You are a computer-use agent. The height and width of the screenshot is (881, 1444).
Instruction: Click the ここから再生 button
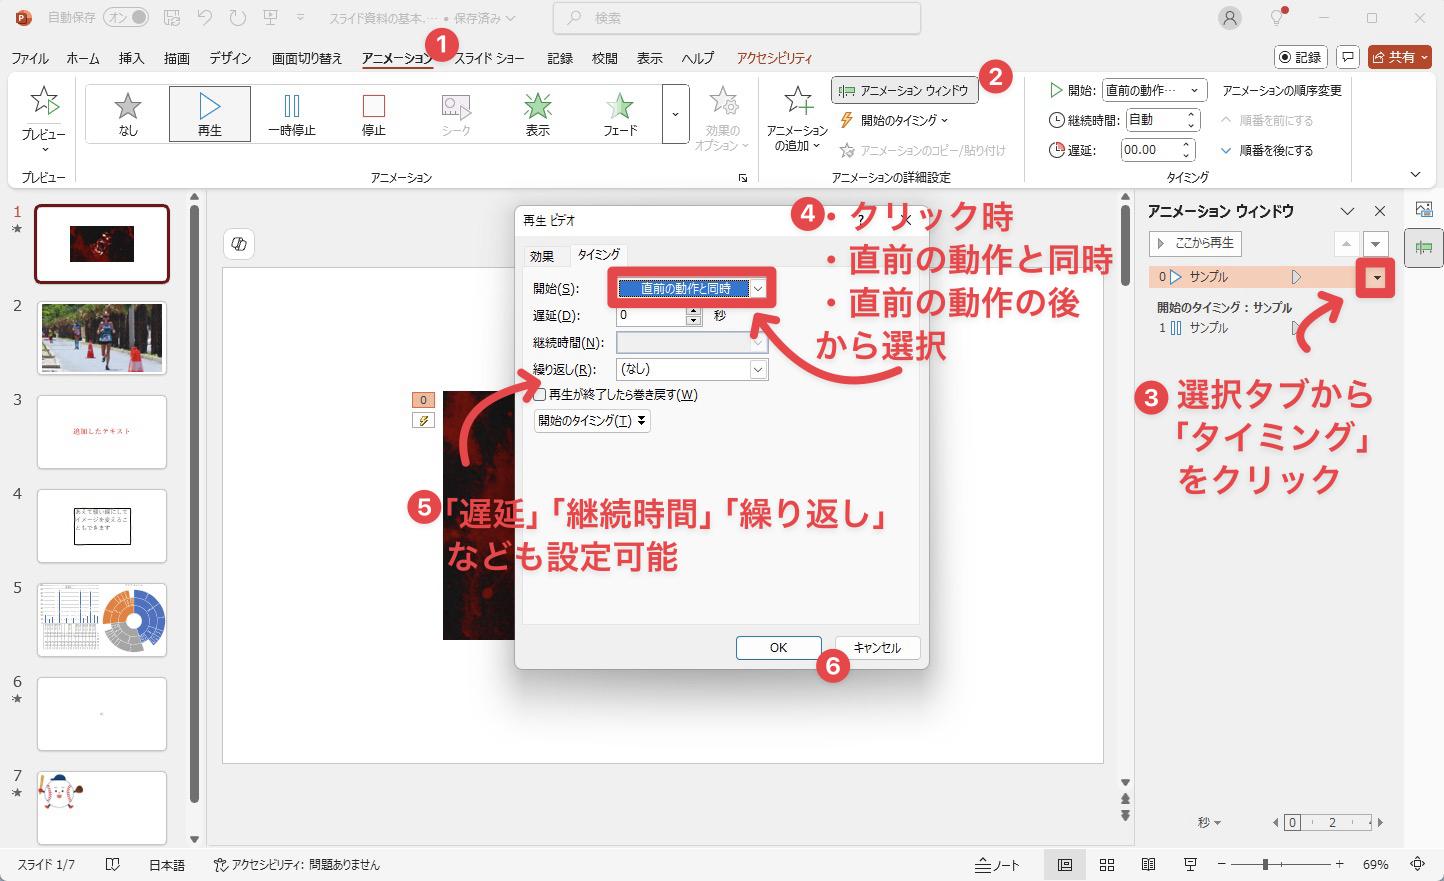tap(1195, 243)
